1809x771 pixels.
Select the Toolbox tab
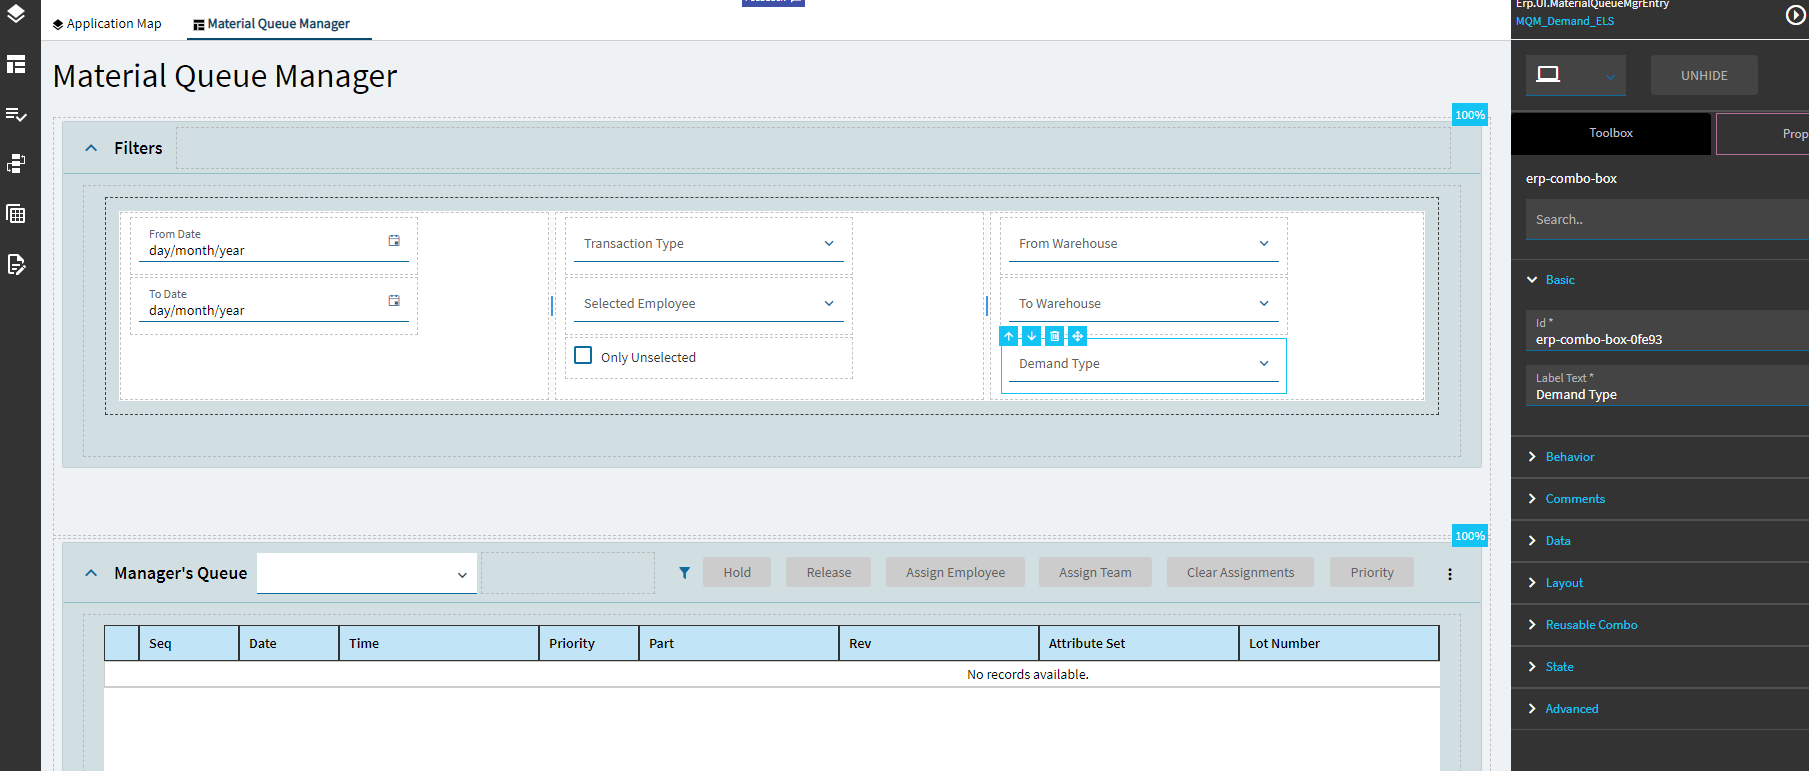click(x=1611, y=133)
